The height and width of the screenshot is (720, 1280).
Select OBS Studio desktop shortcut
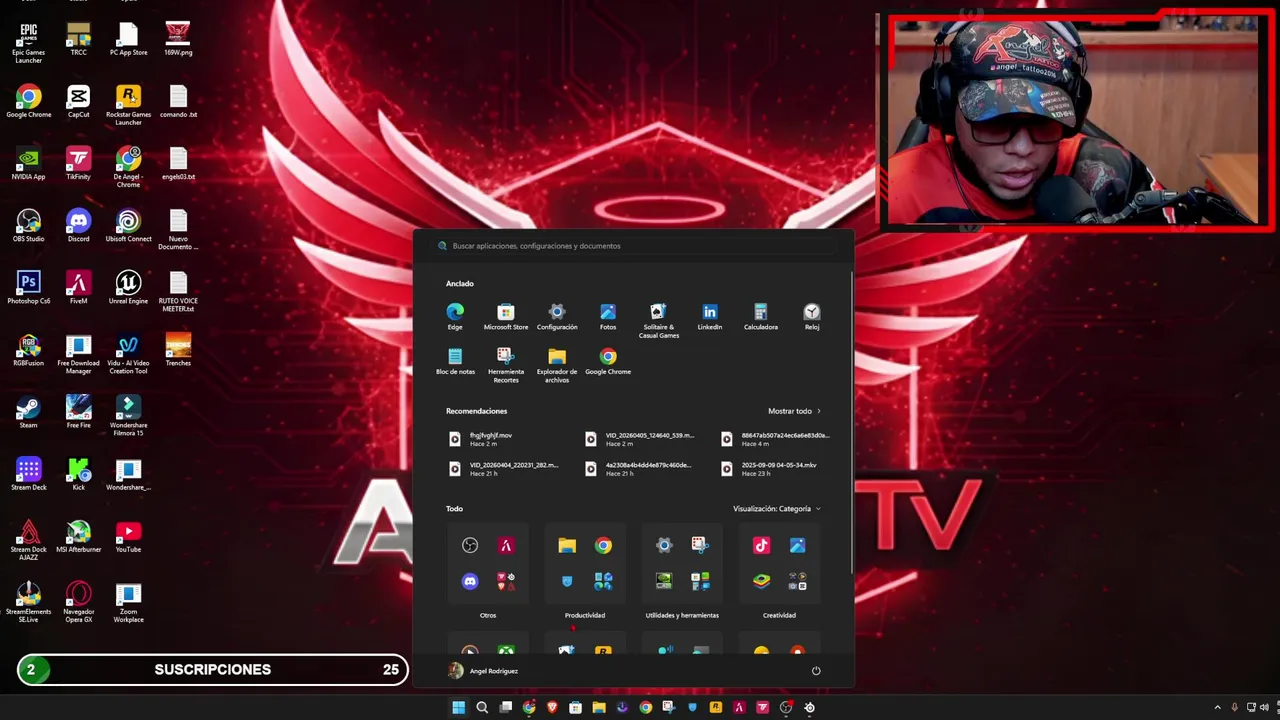point(28,226)
